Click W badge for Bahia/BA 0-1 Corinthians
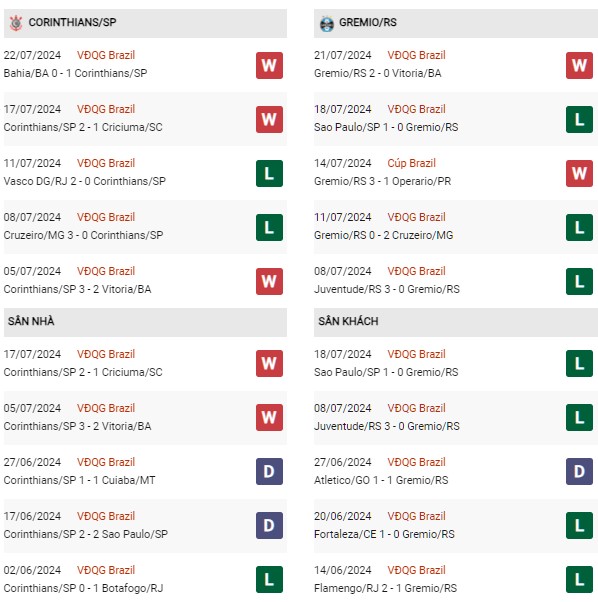 pos(269,65)
